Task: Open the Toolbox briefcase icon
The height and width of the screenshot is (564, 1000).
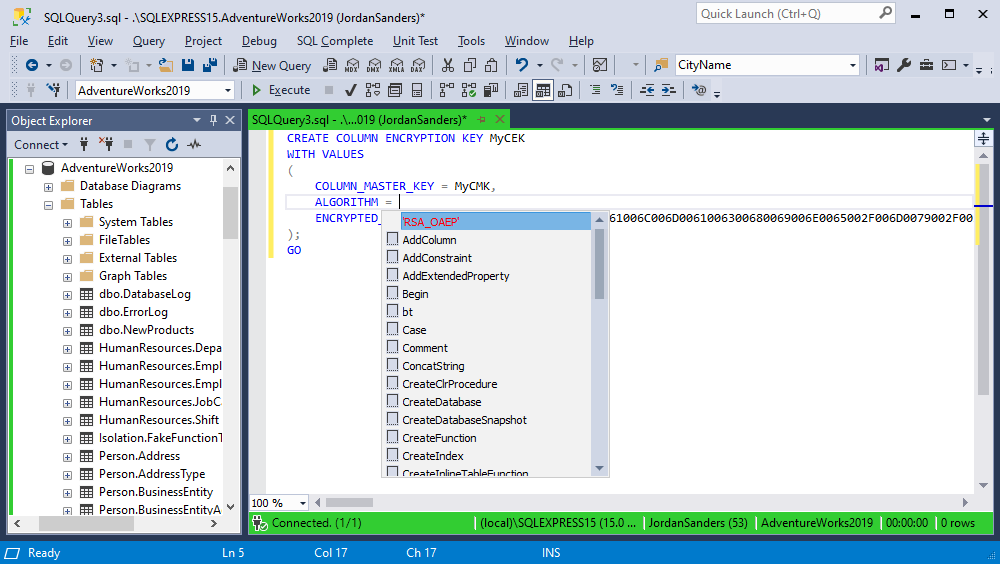Action: [926, 65]
